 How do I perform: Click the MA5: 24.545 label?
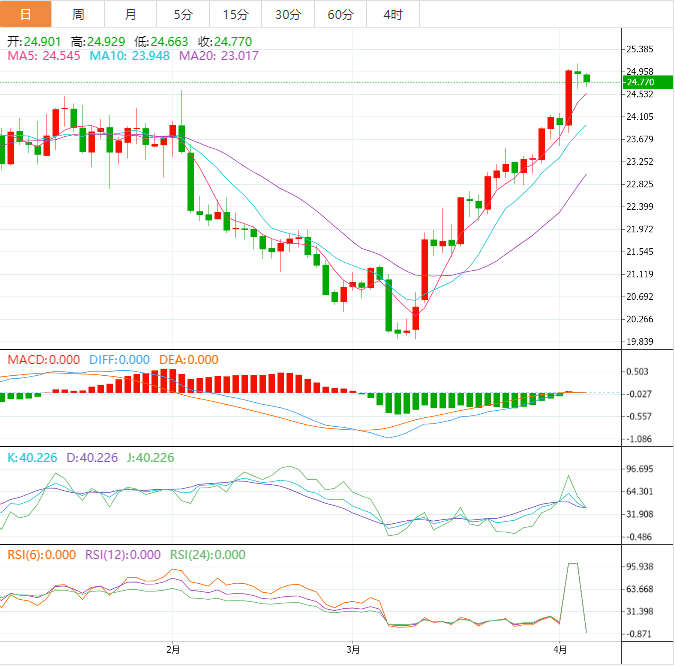(x=44, y=56)
